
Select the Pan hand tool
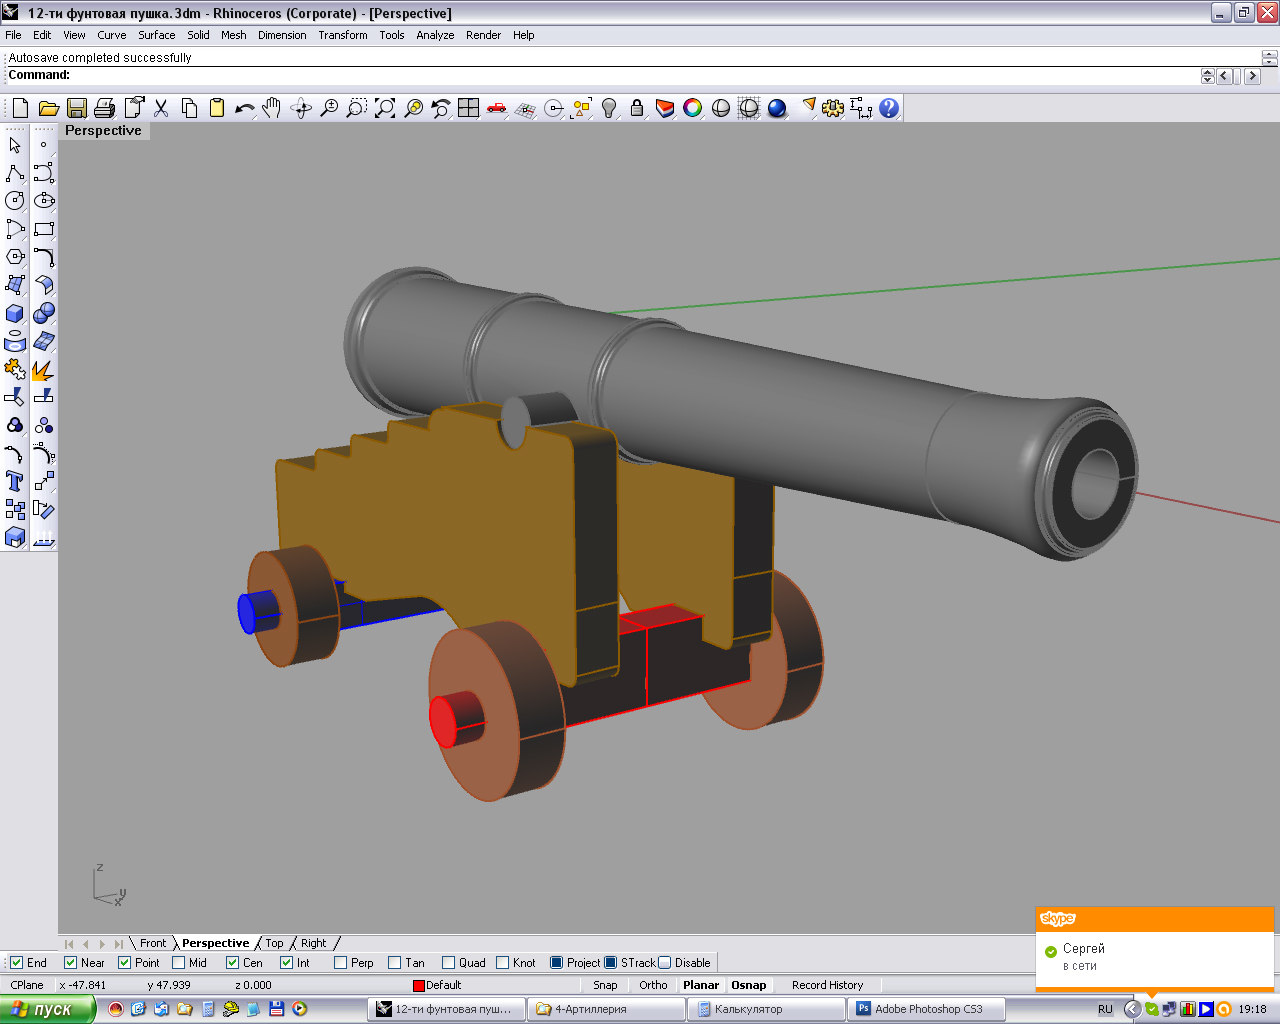pyautogui.click(x=272, y=108)
